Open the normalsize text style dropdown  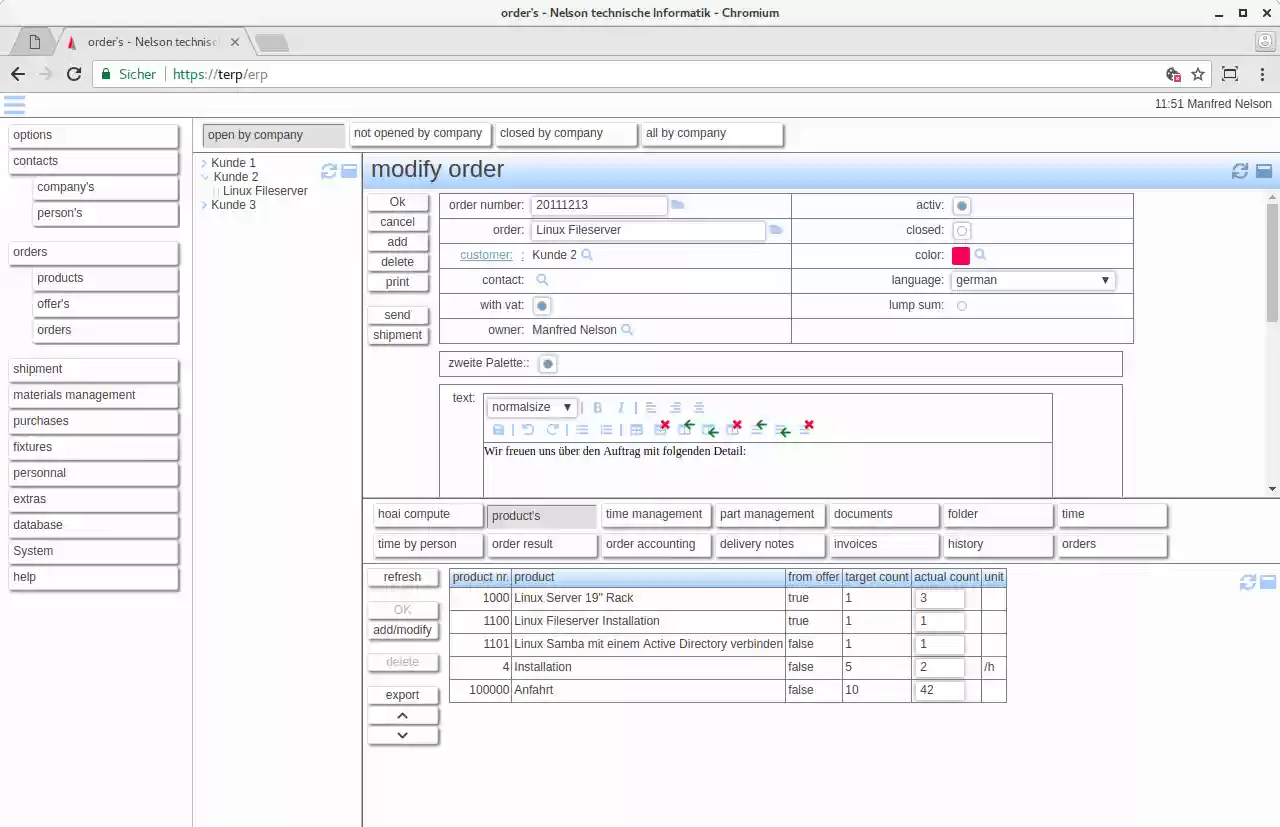[x=531, y=407]
